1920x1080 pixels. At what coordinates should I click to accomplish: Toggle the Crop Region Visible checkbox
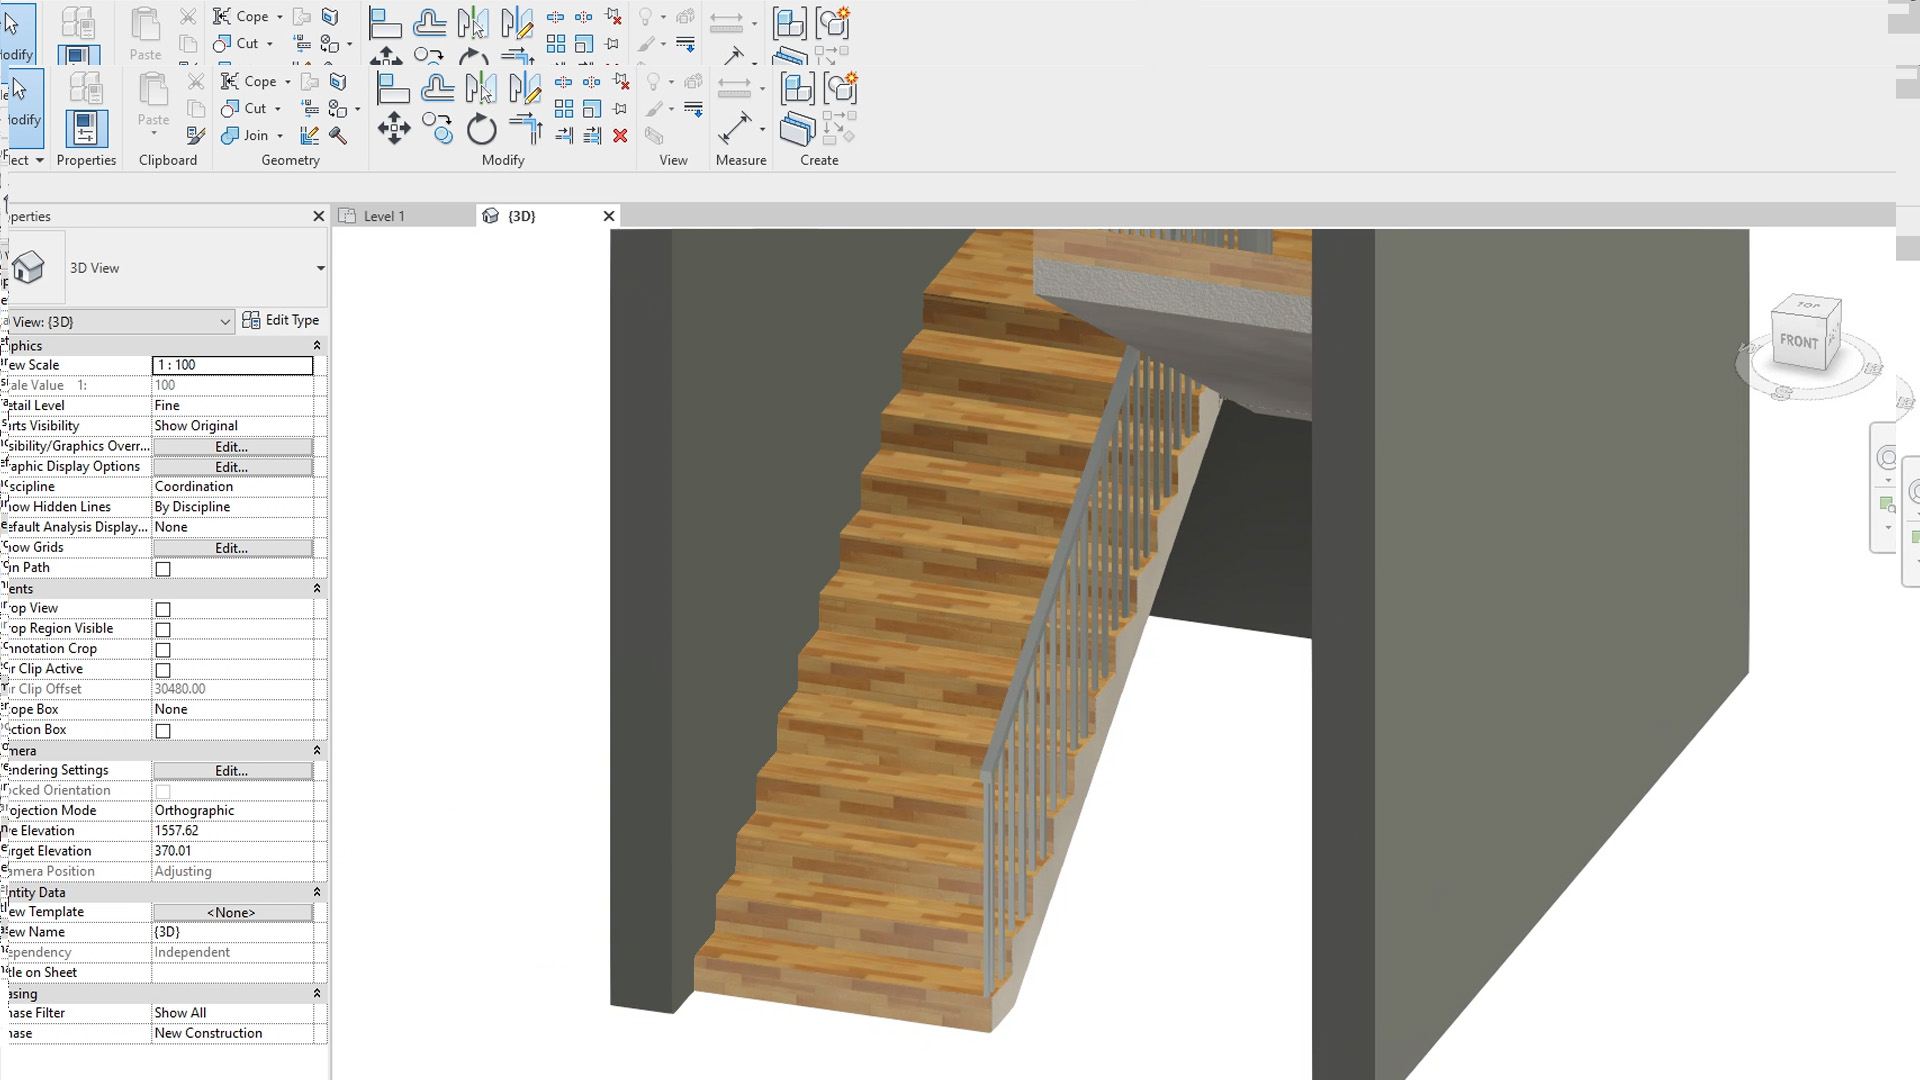coord(163,630)
